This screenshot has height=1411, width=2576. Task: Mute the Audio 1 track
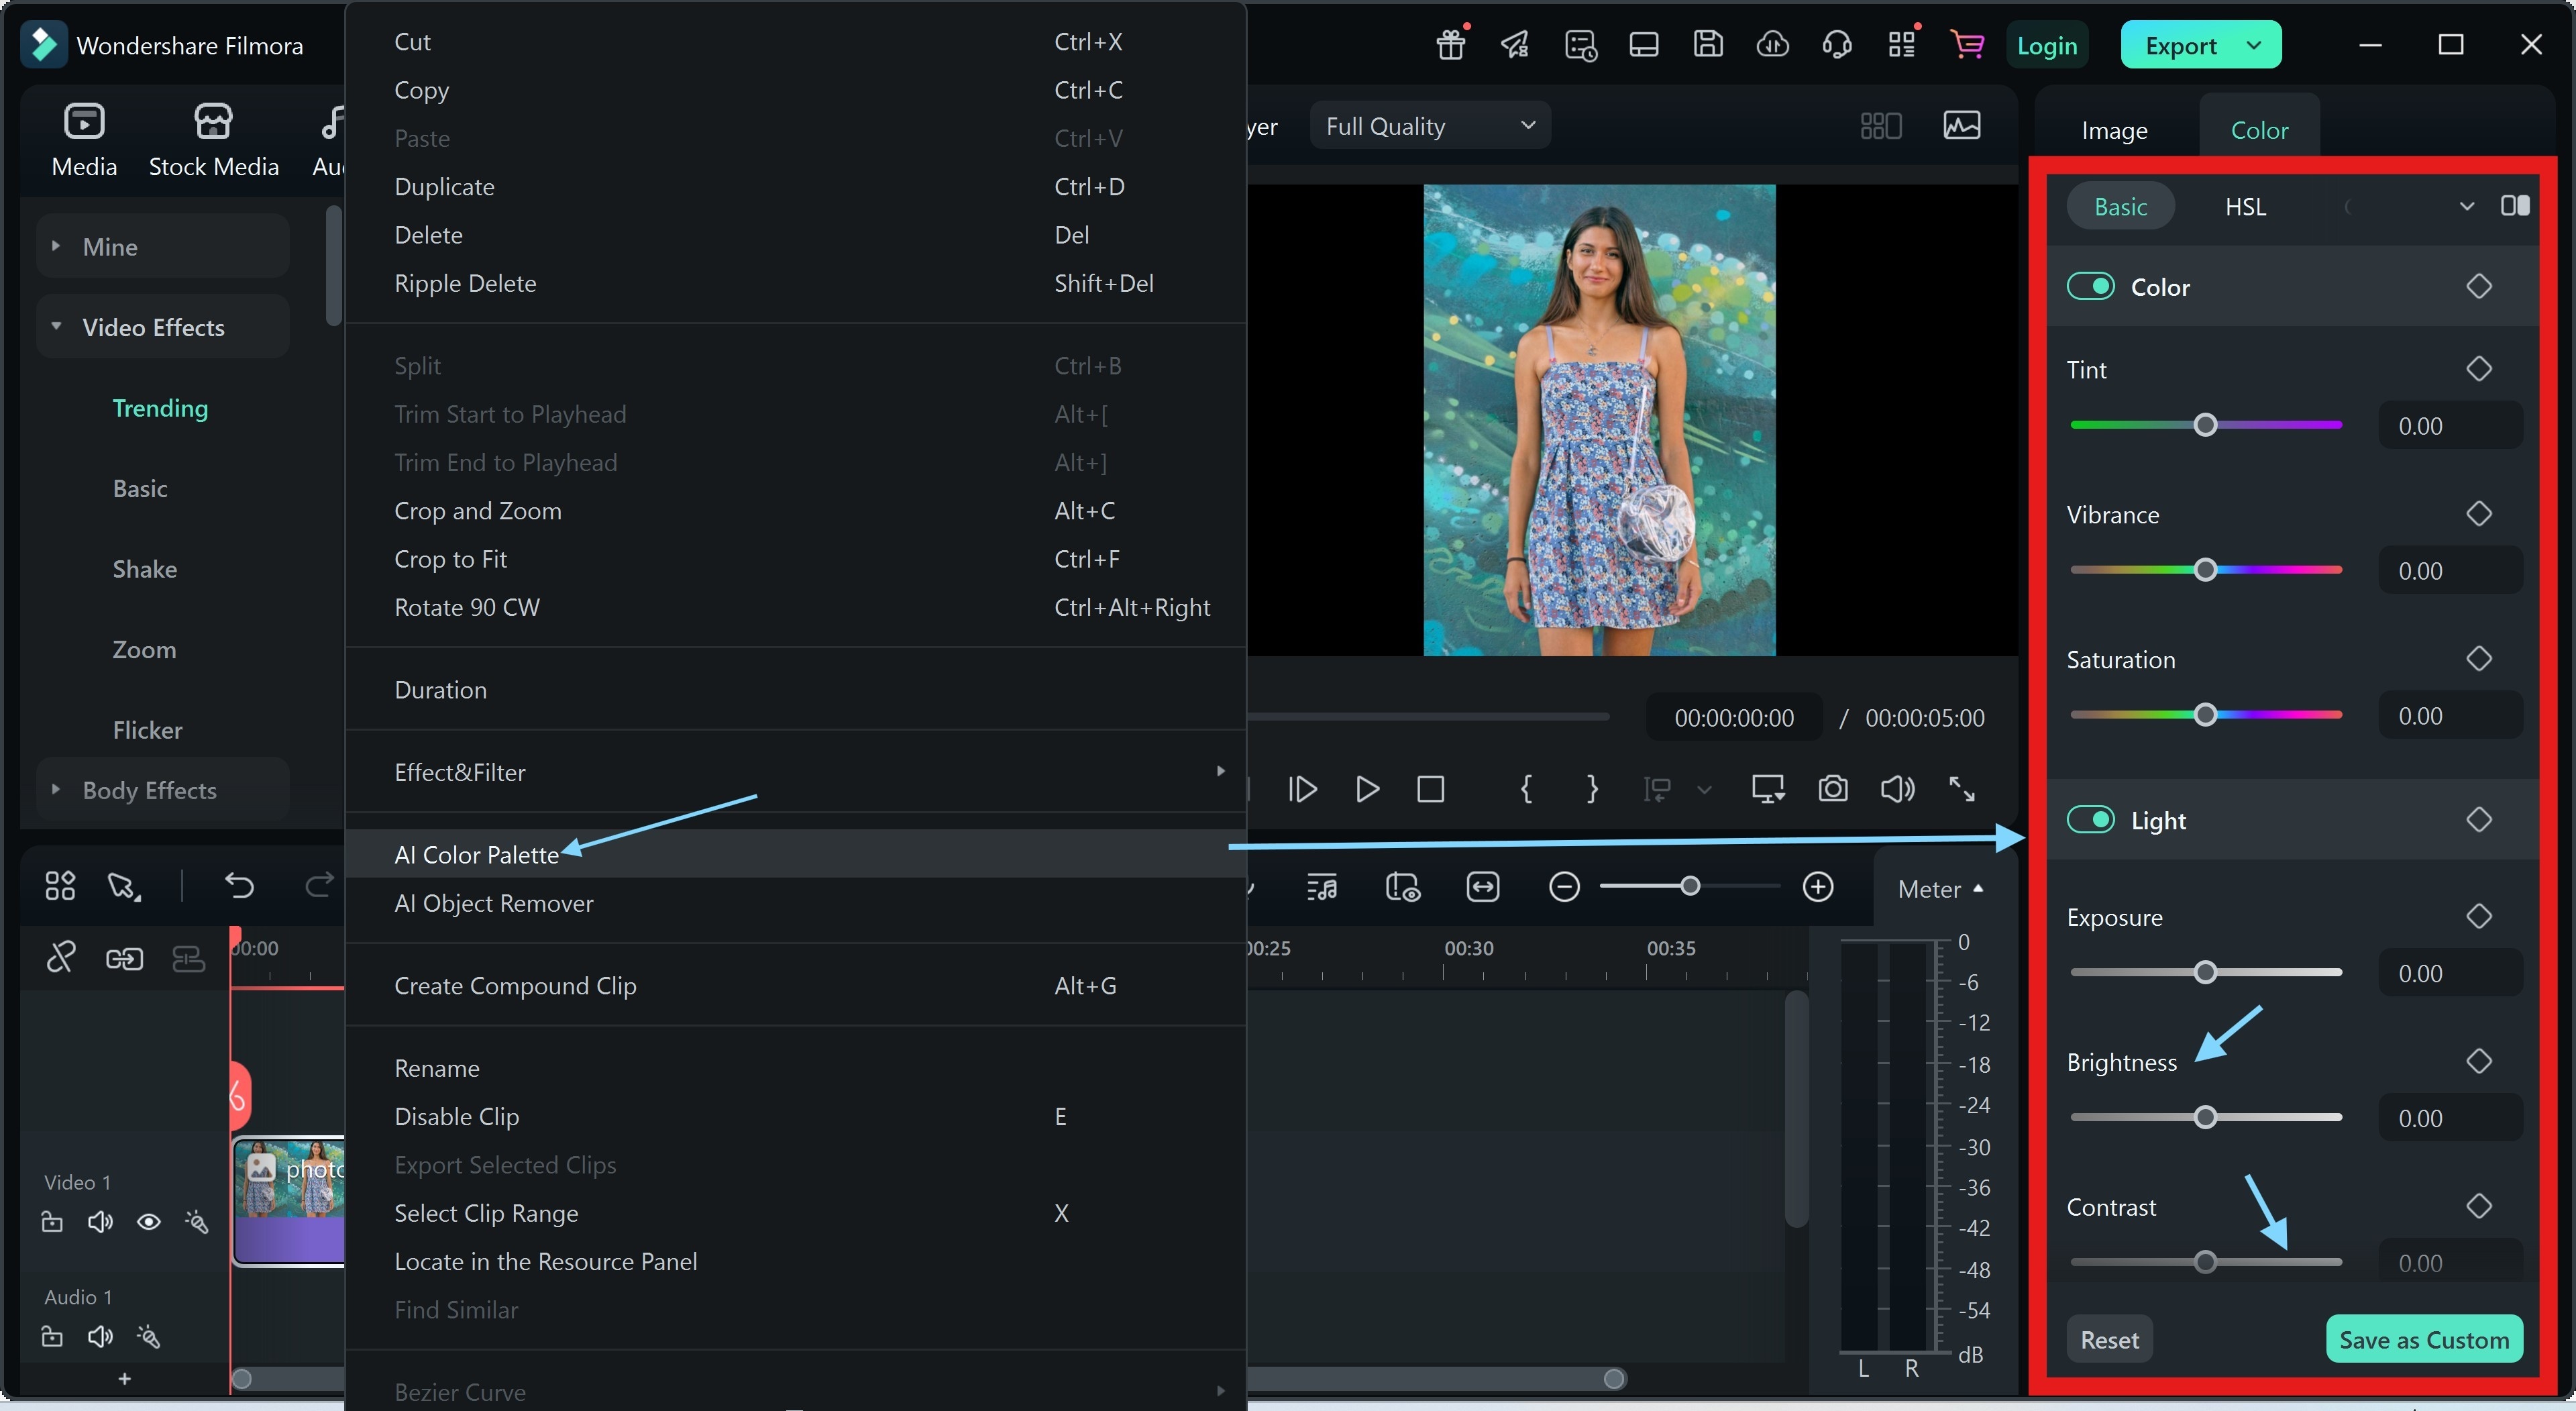[100, 1337]
